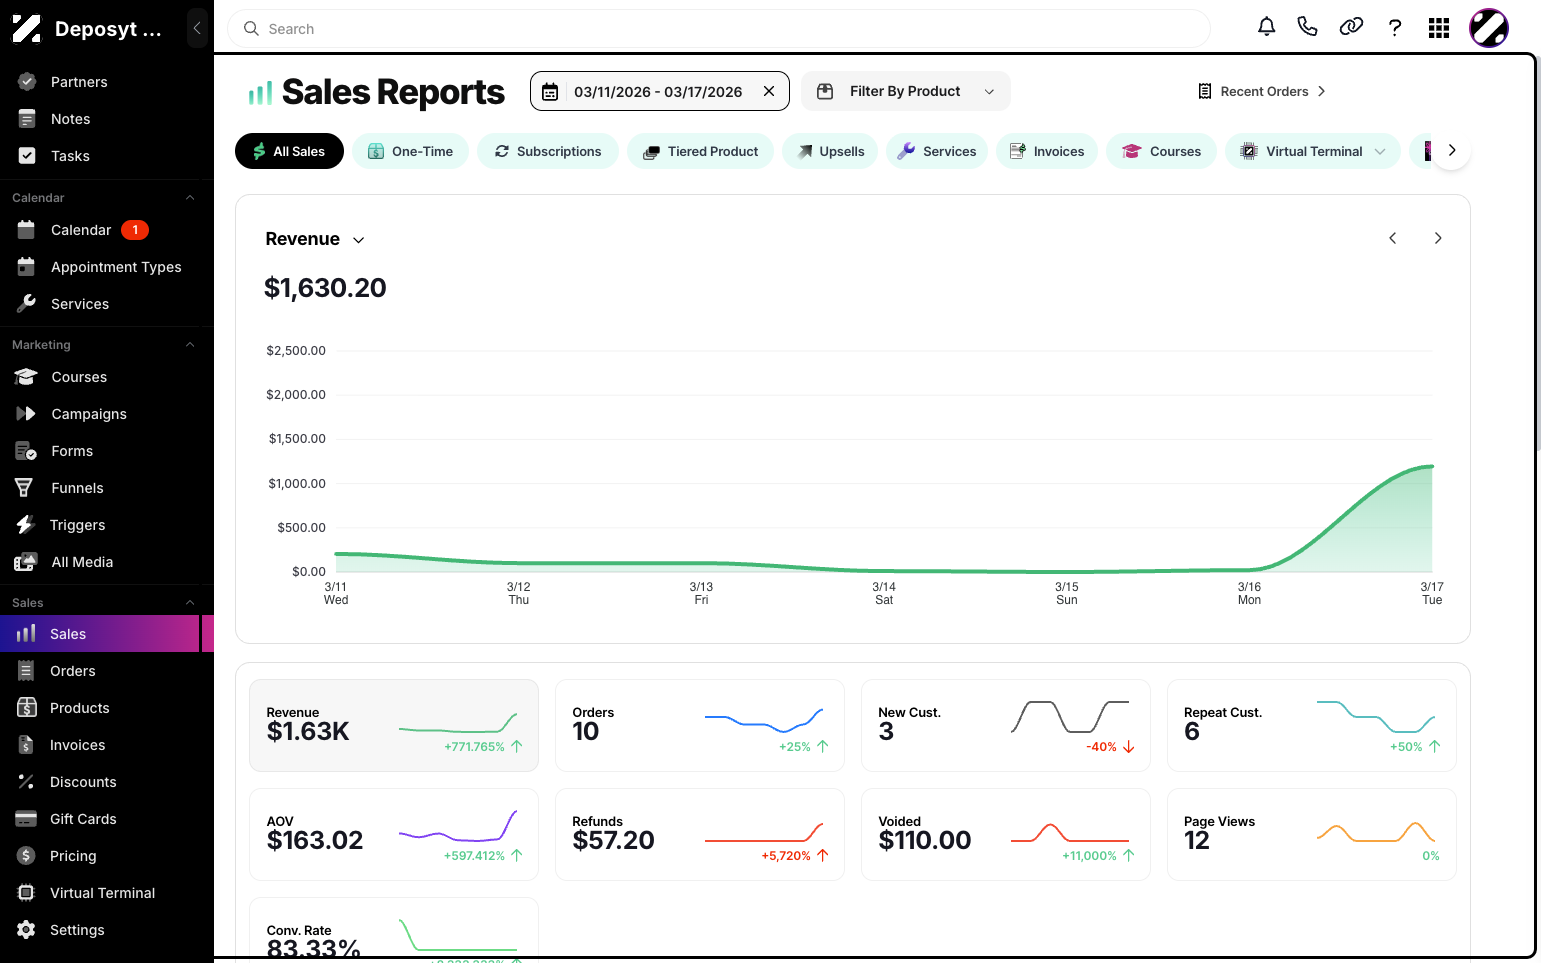The width and height of the screenshot is (1541, 963).
Task: Collapse the sidebar with arrow button
Action: tap(197, 28)
